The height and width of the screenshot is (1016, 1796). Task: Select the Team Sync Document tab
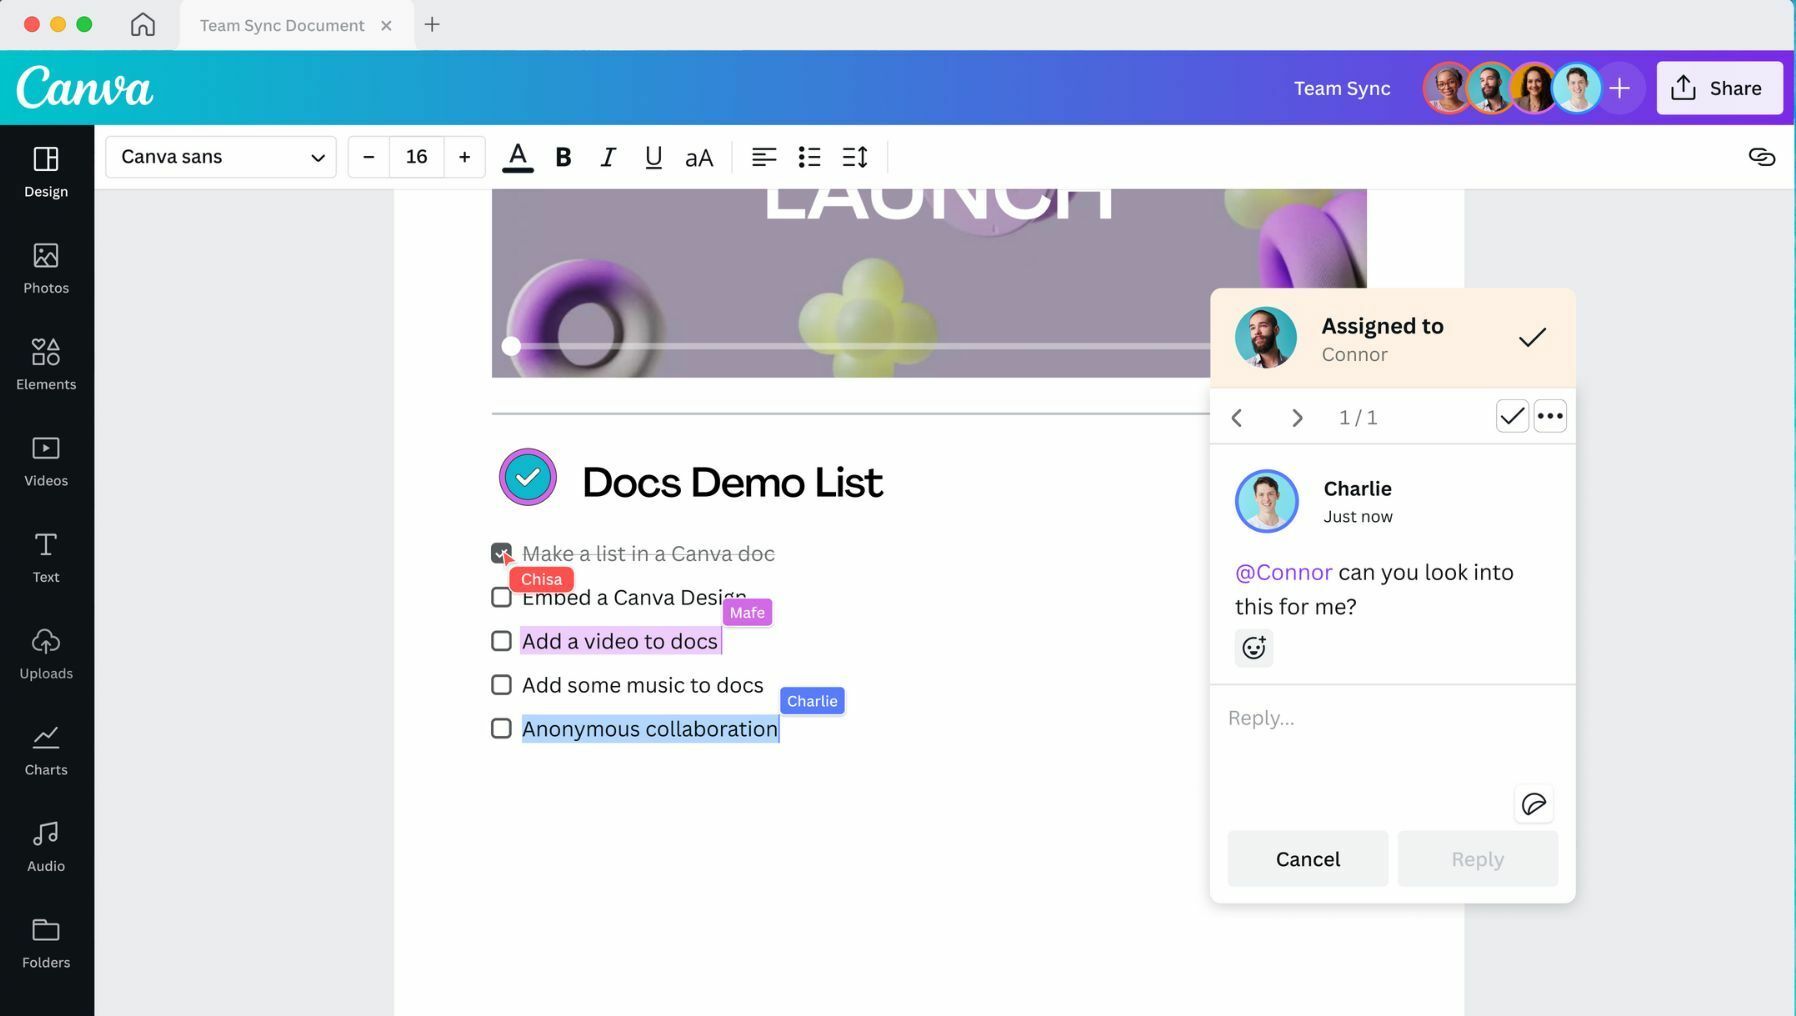point(281,25)
